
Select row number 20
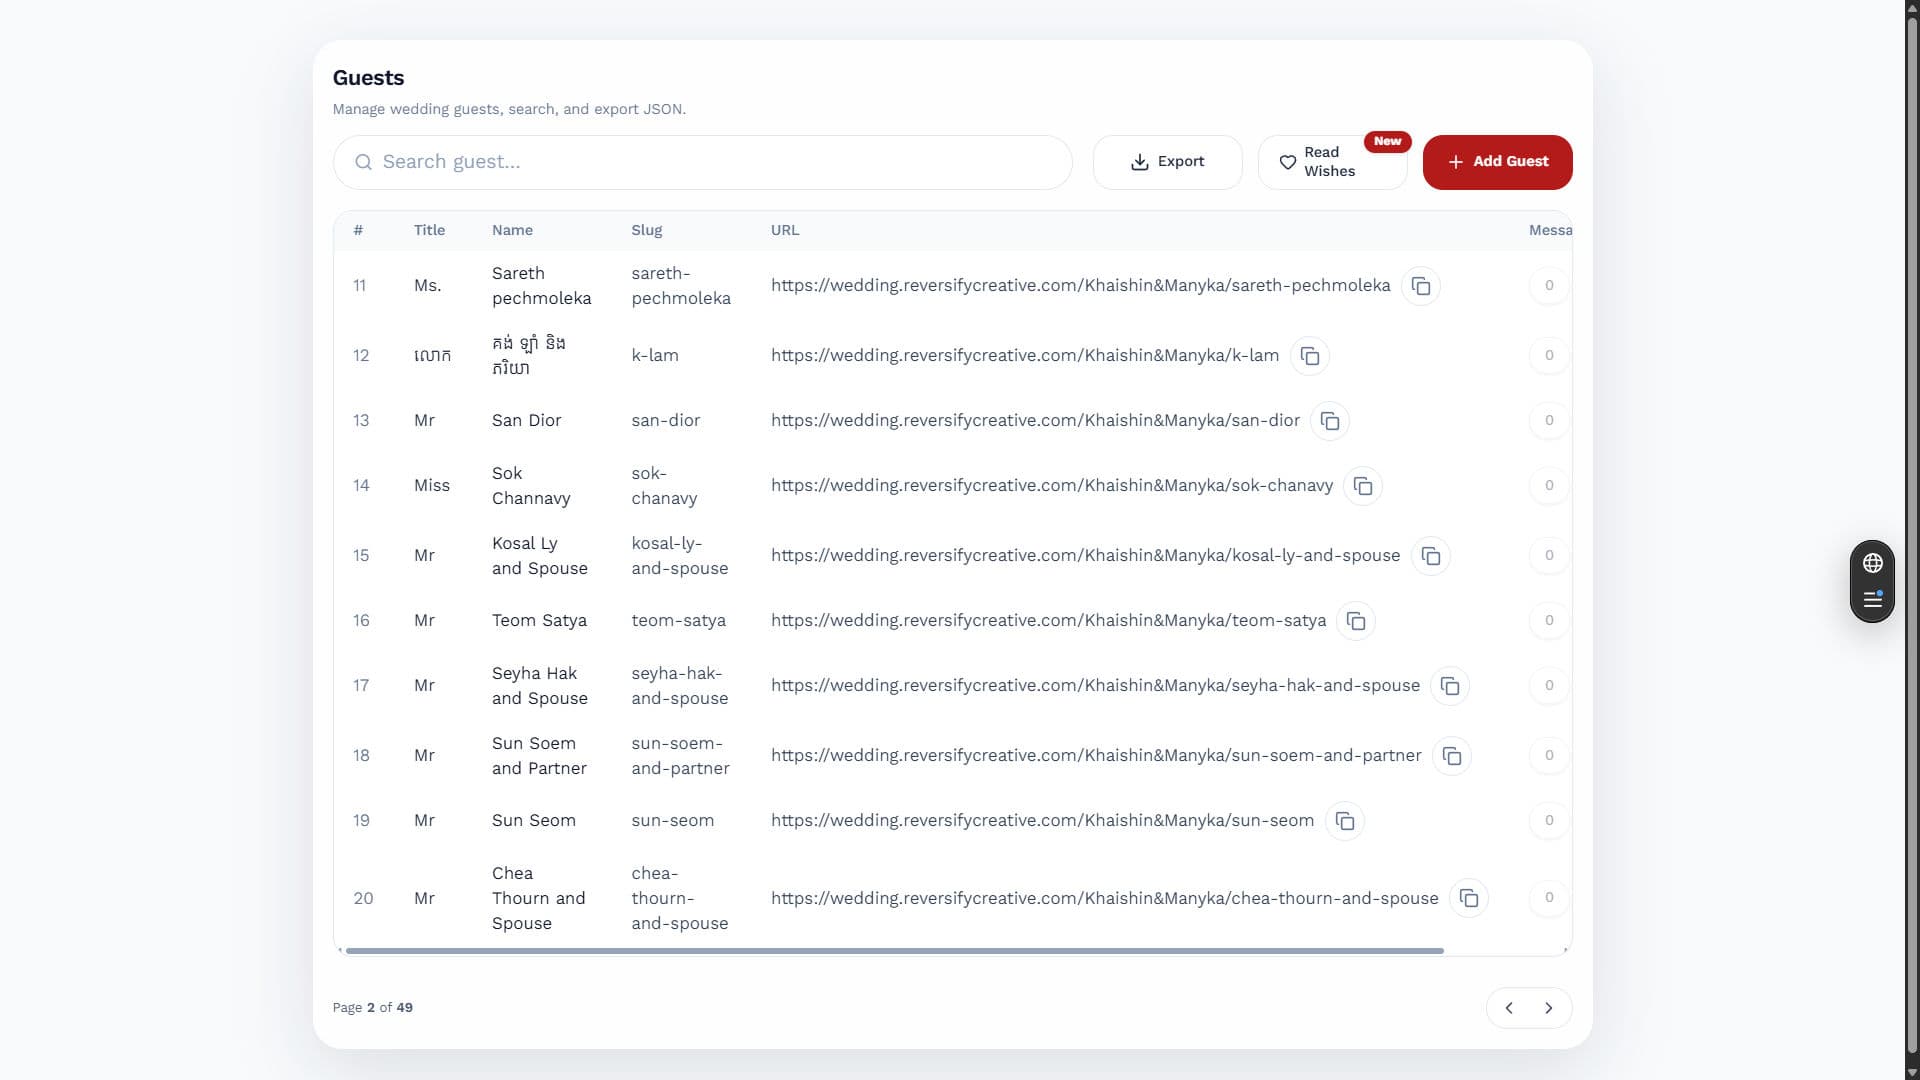363,898
